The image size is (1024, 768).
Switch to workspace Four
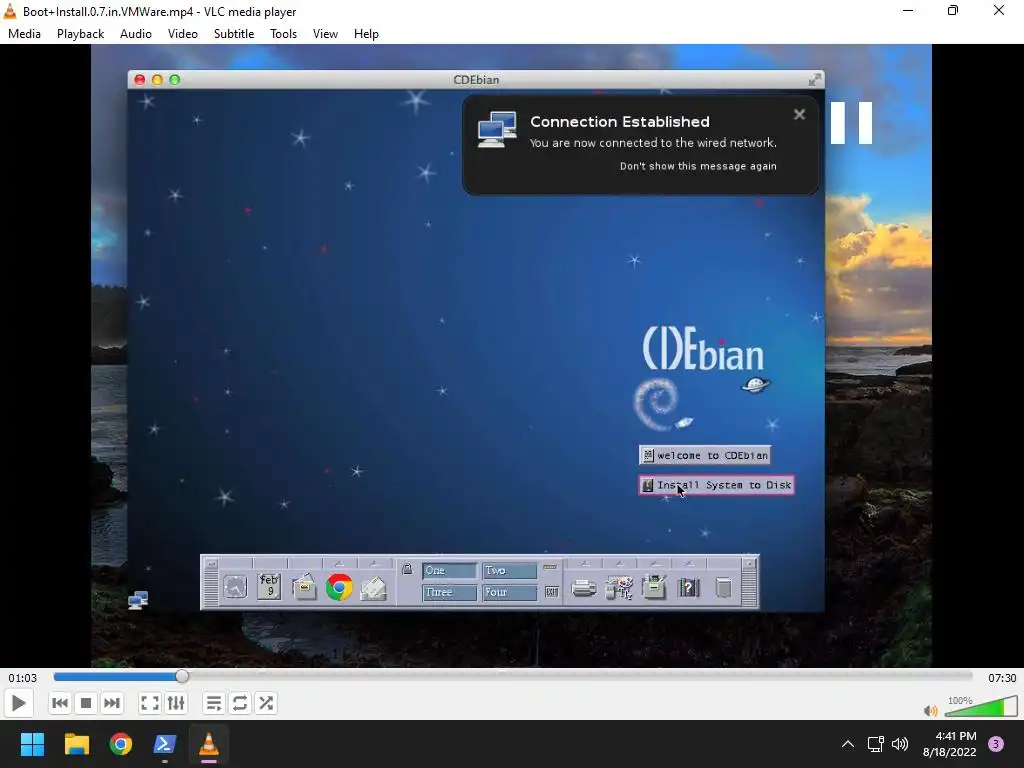tap(509, 592)
